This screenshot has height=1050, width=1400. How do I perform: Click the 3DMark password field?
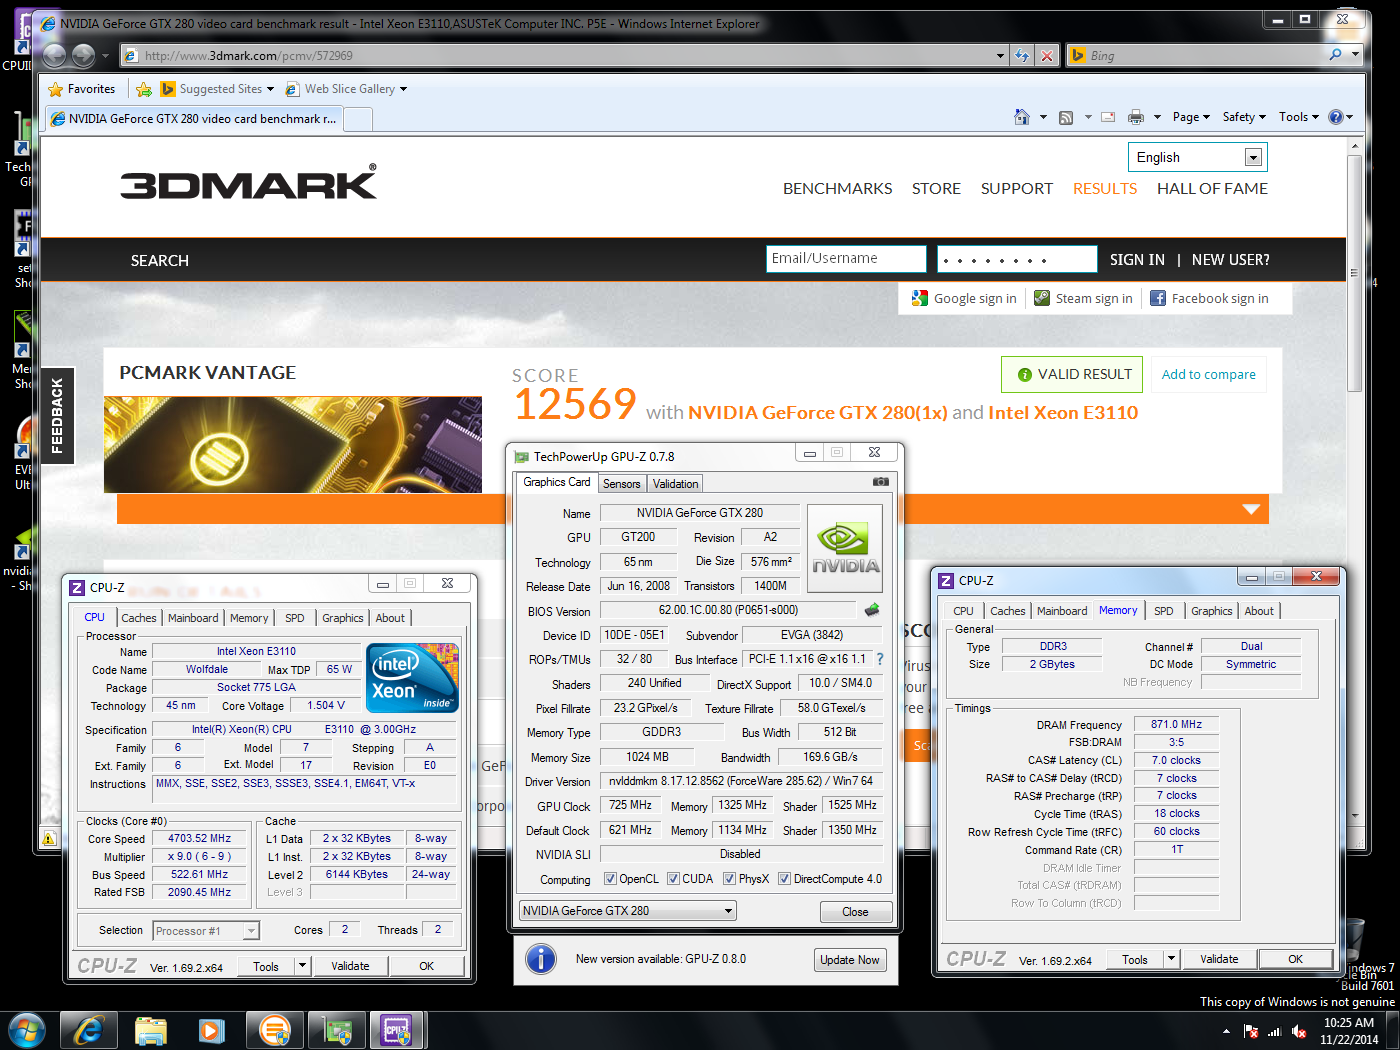[x=1017, y=259]
